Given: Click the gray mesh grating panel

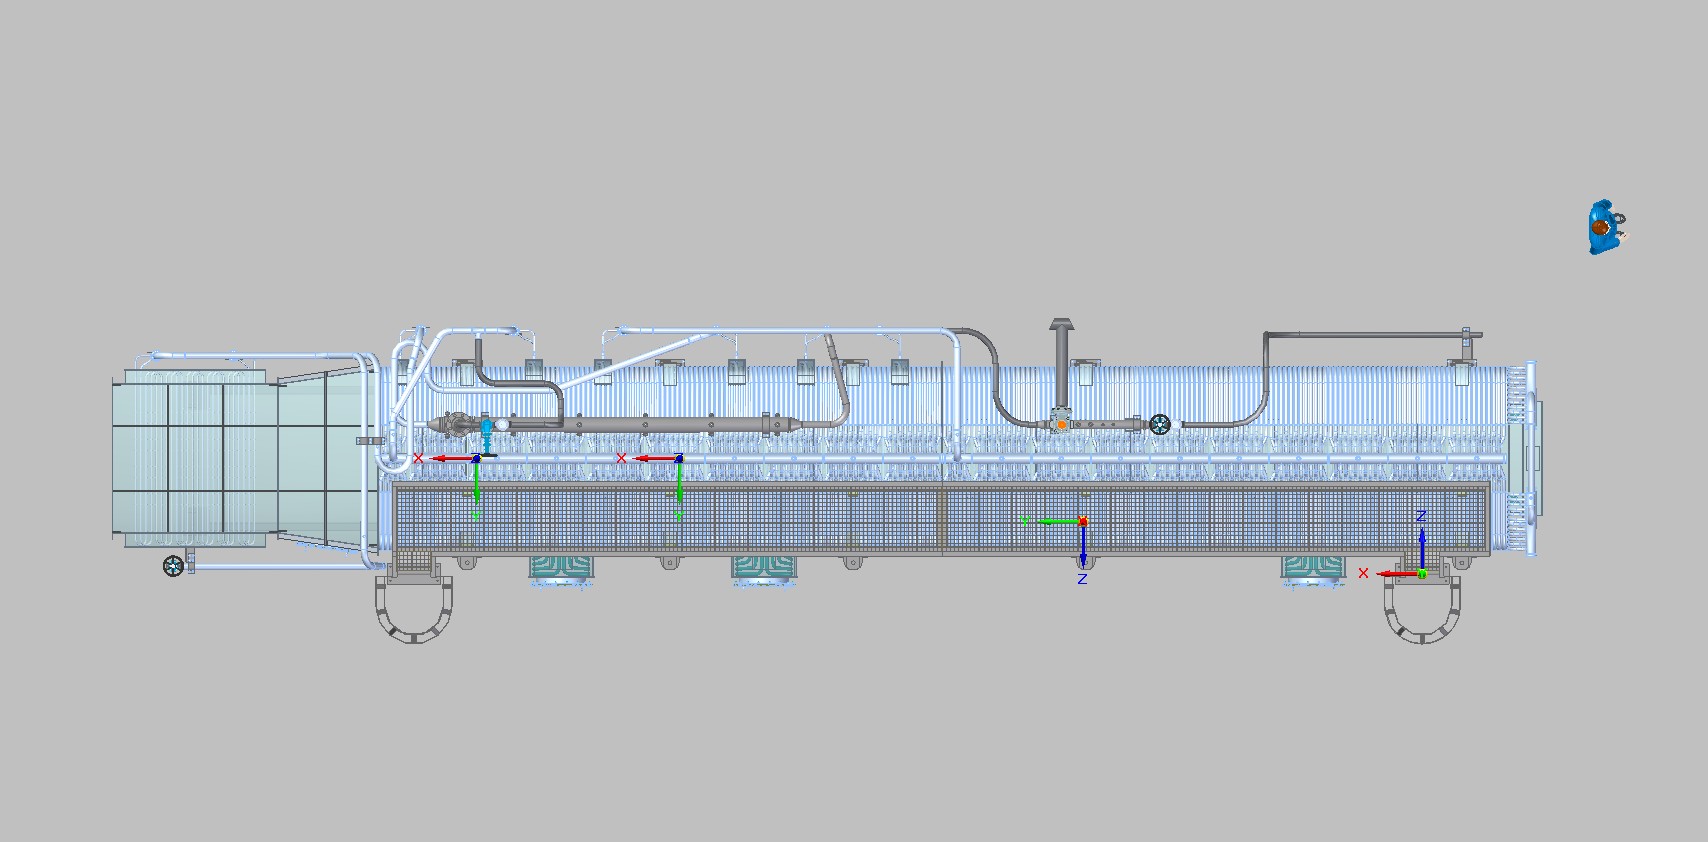Looking at the screenshot, I should (942, 518).
